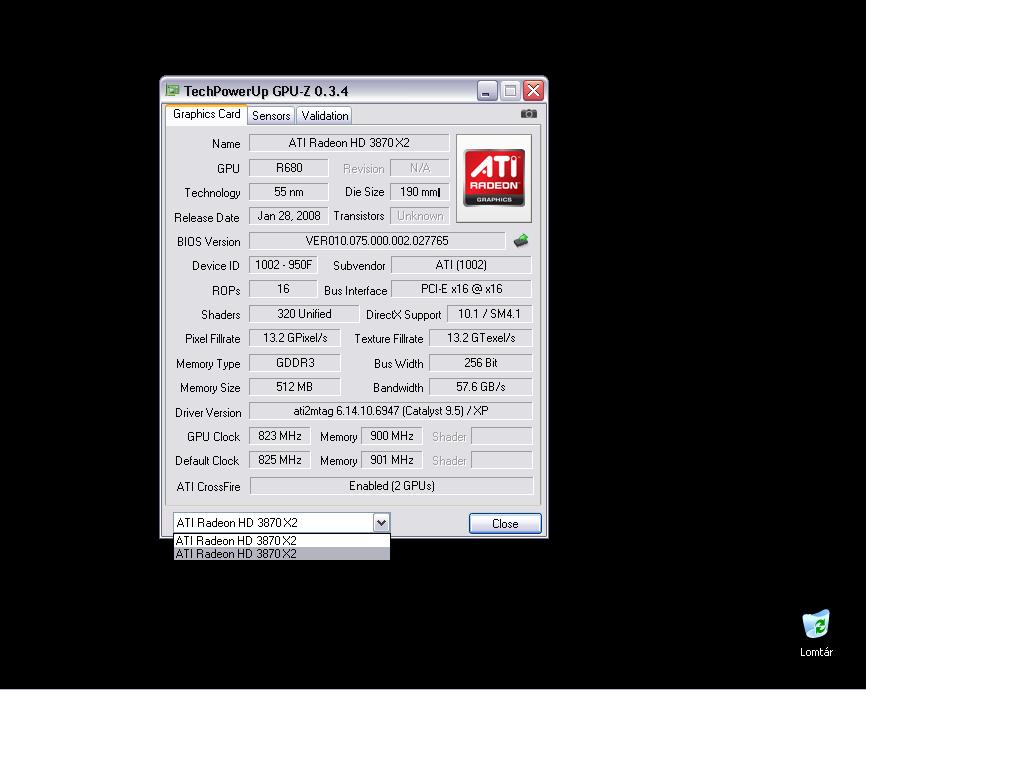This screenshot has width=1024, height=768.
Task: Click the GPU-Z title bar app icon
Action: pyautogui.click(x=172, y=90)
